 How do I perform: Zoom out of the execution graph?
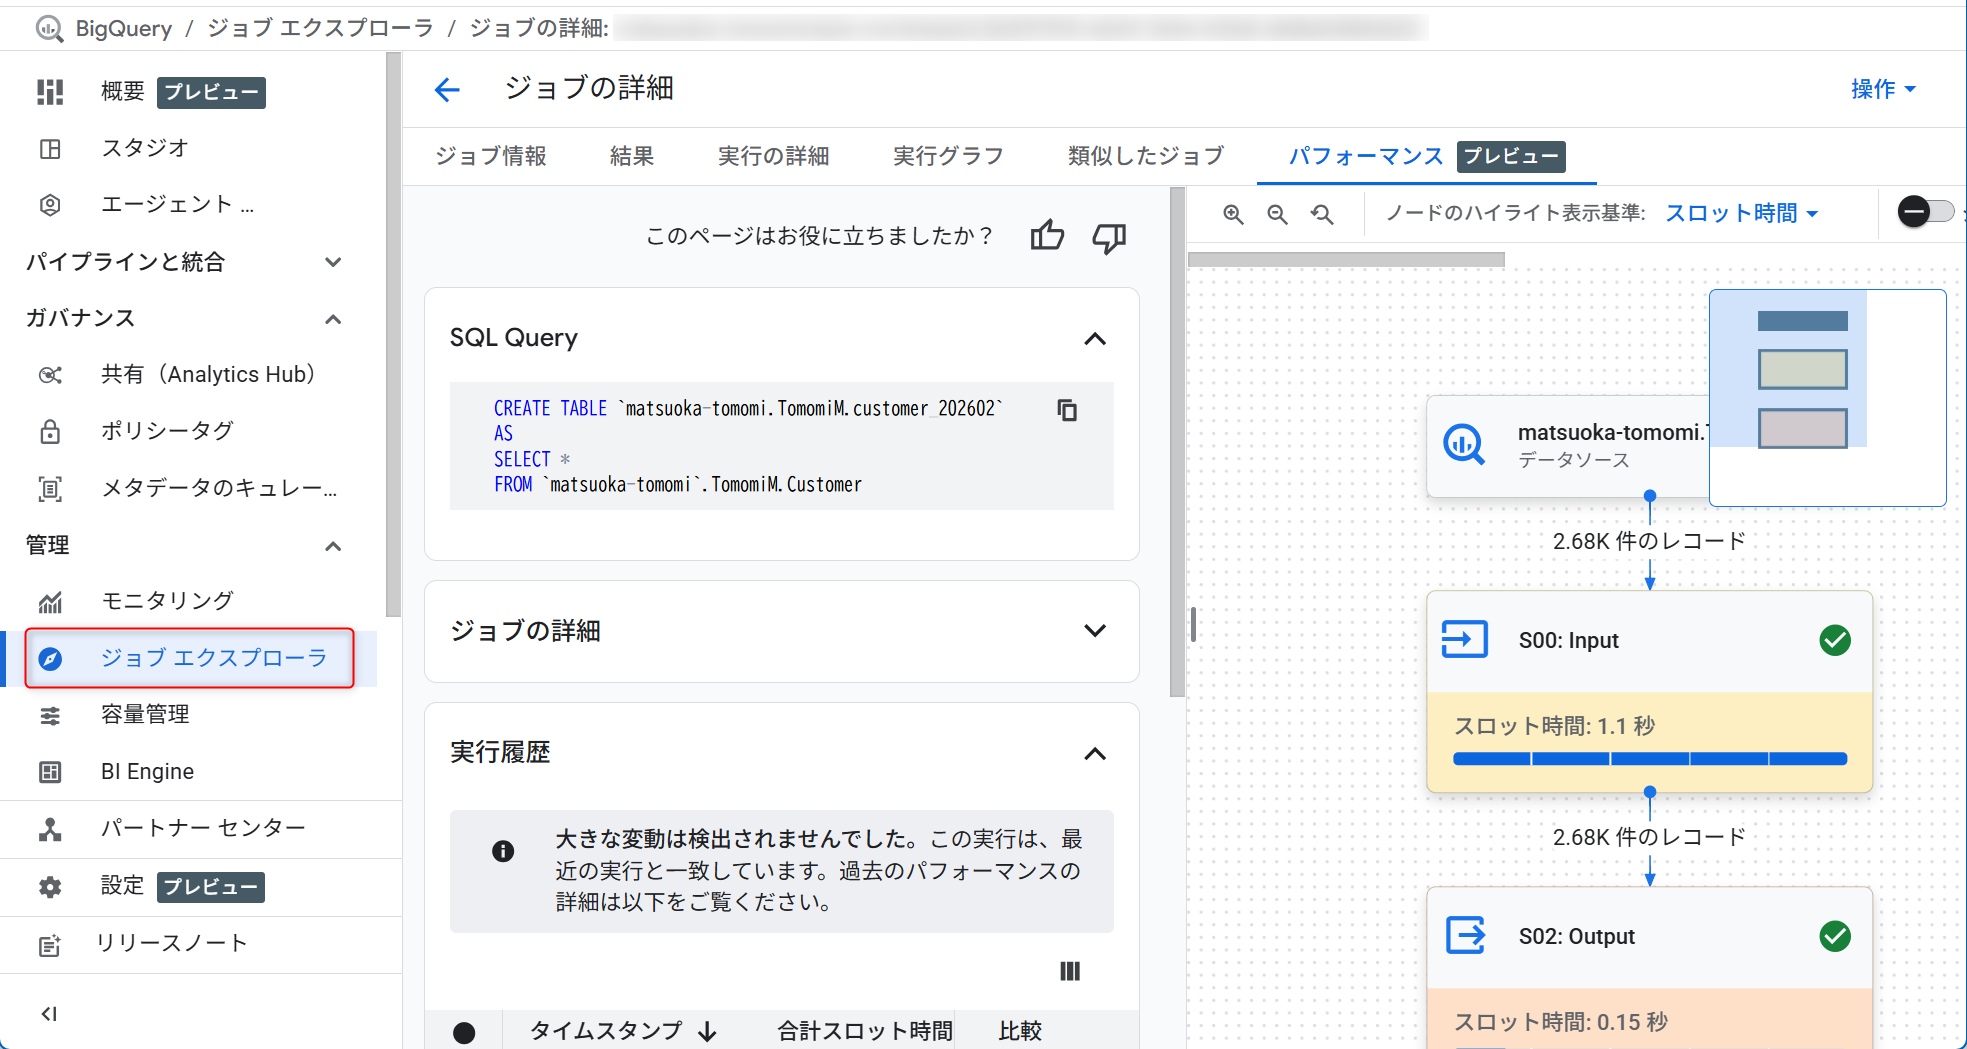1277,213
